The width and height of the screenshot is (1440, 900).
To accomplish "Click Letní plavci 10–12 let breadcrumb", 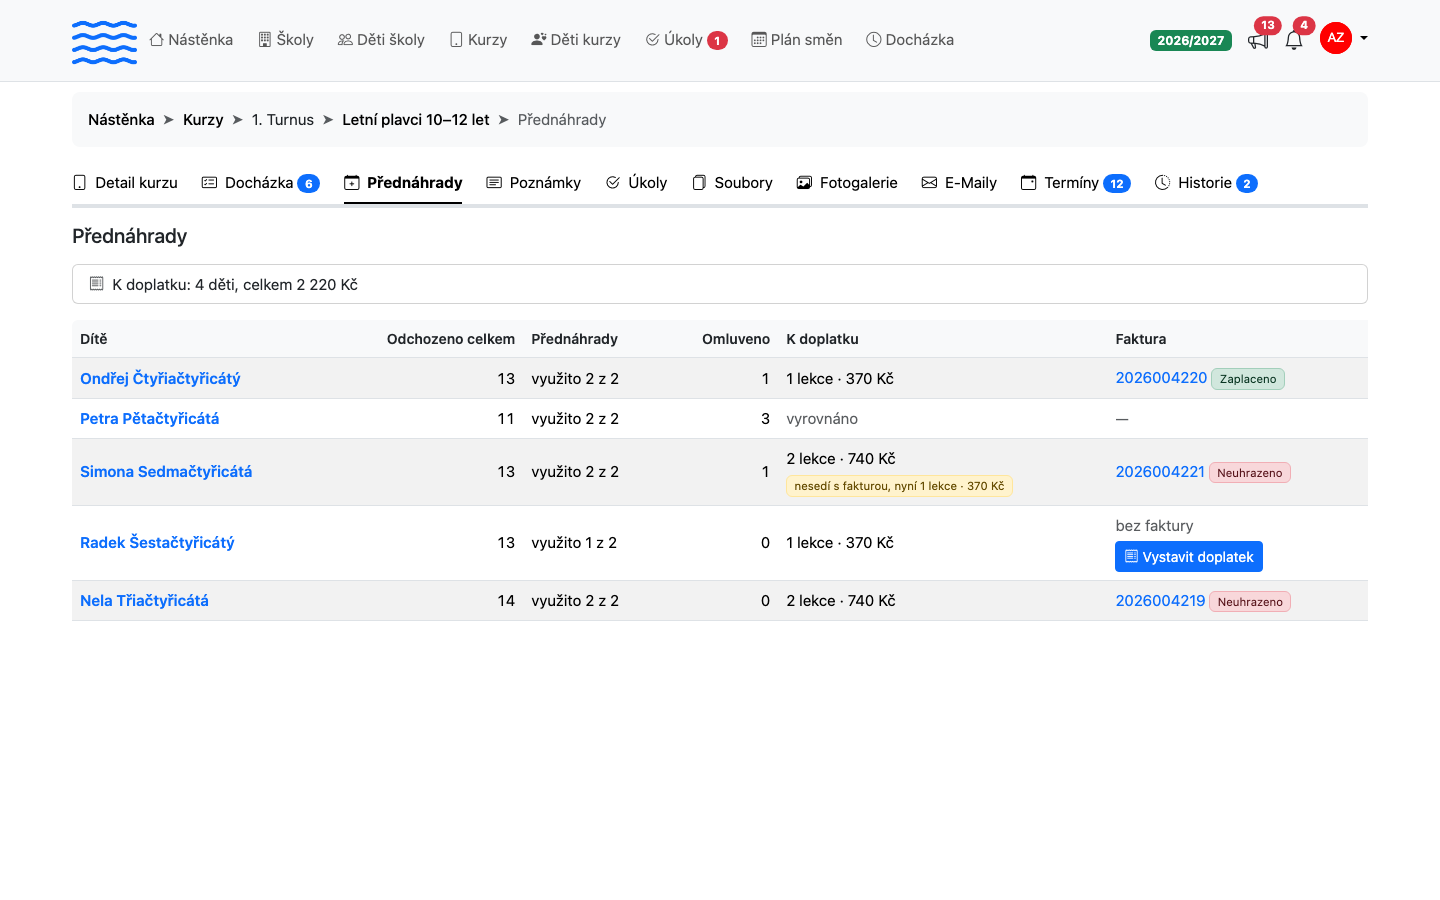I will tap(416, 120).
